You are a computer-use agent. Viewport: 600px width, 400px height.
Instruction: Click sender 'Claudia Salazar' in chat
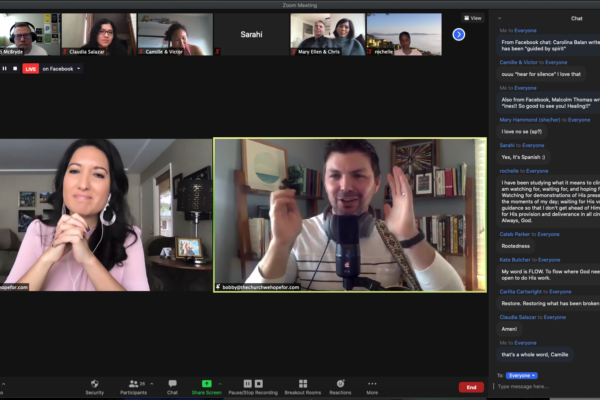[x=517, y=317]
